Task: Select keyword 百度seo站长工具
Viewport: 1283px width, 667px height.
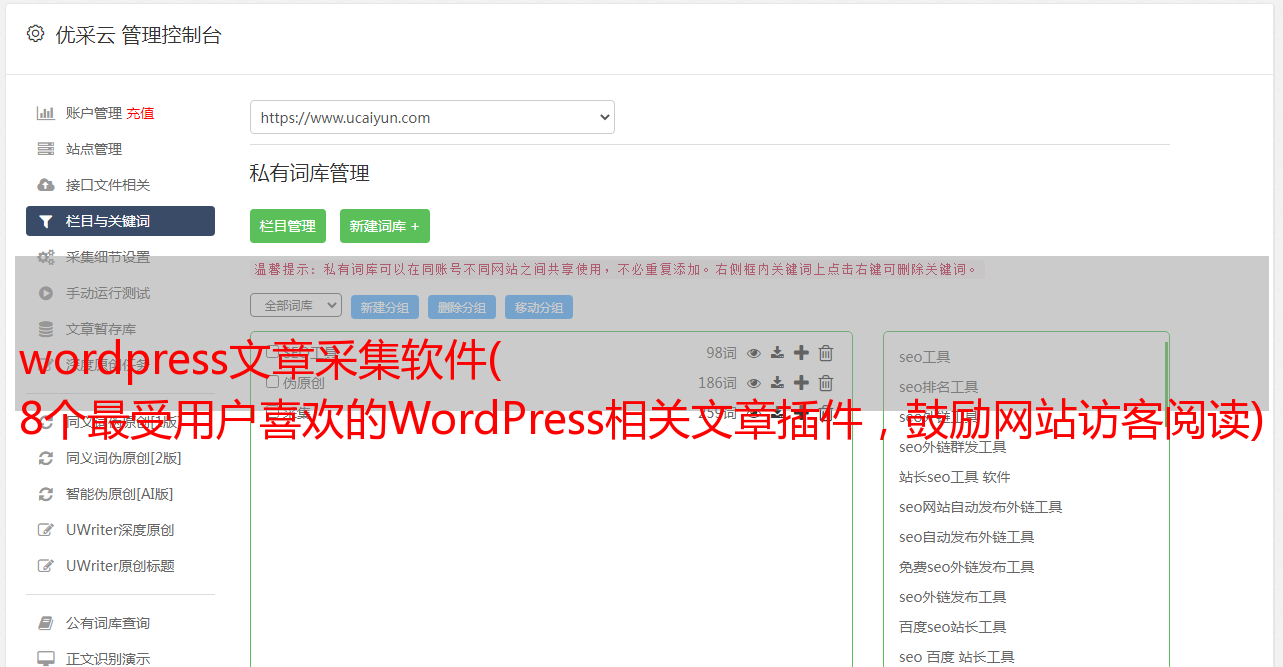Action: [953, 627]
